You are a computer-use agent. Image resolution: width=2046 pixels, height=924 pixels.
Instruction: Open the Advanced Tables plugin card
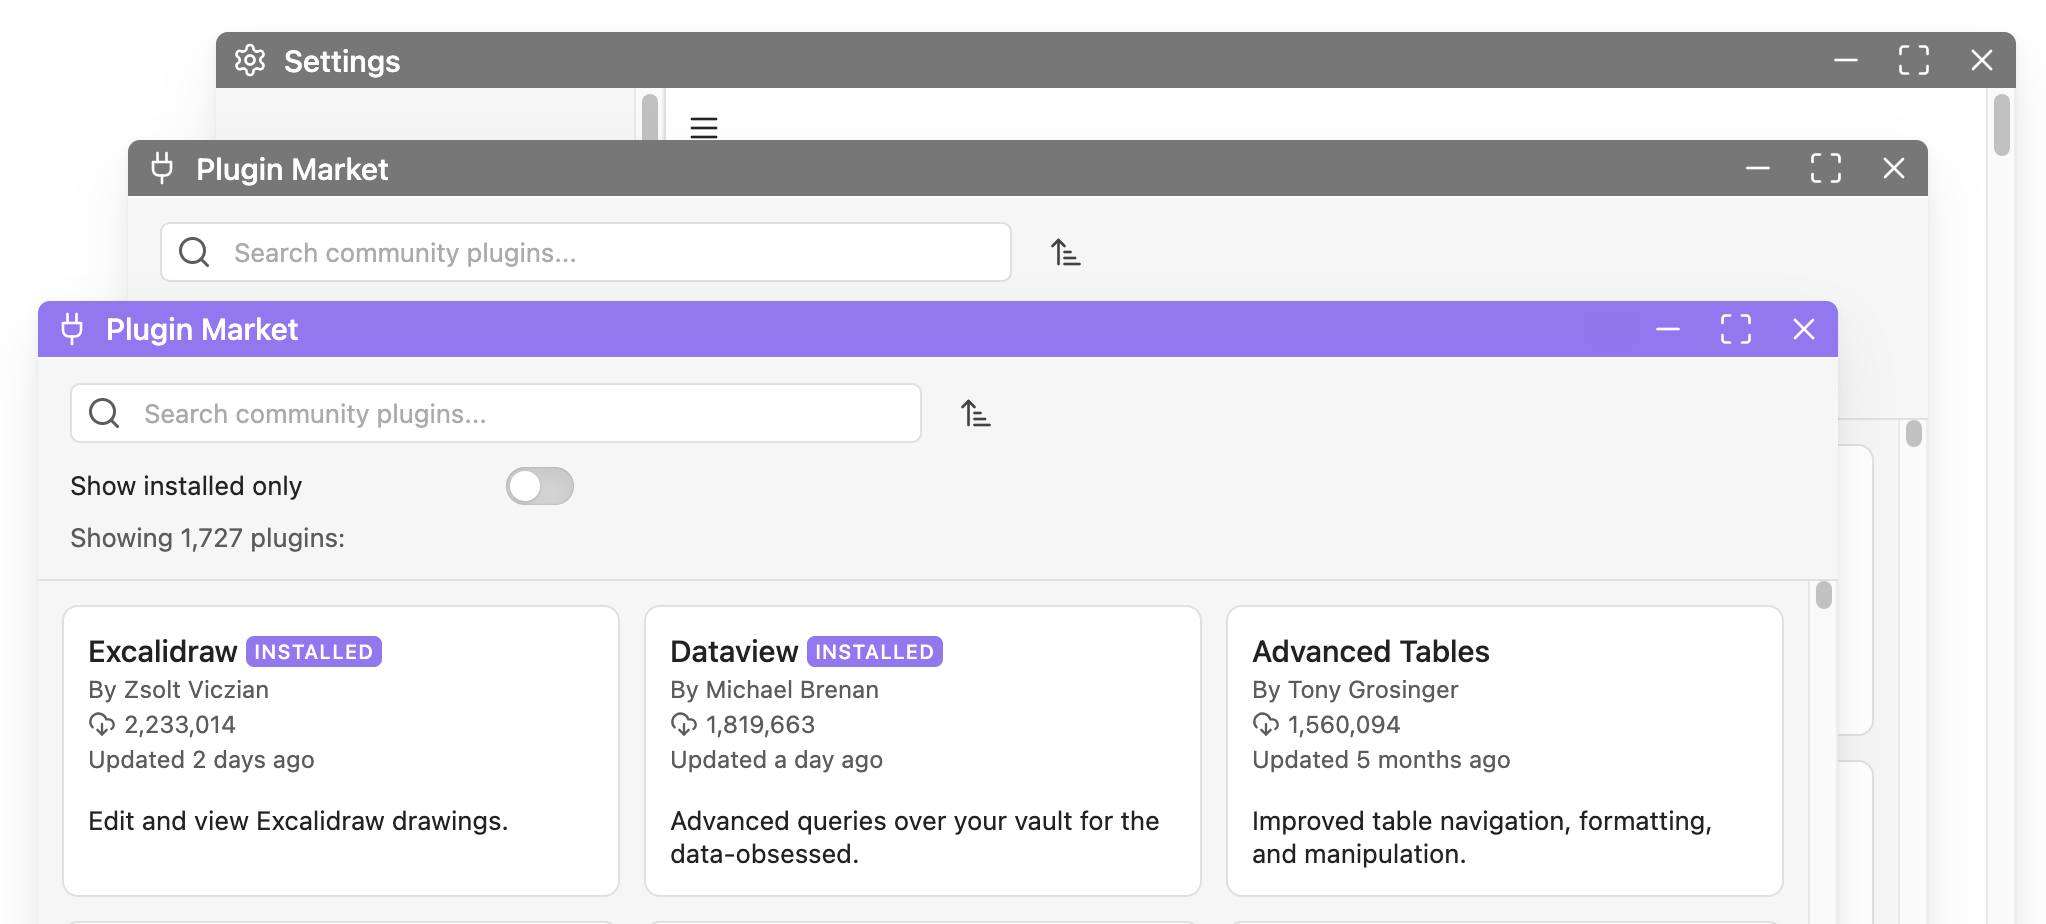[1504, 750]
